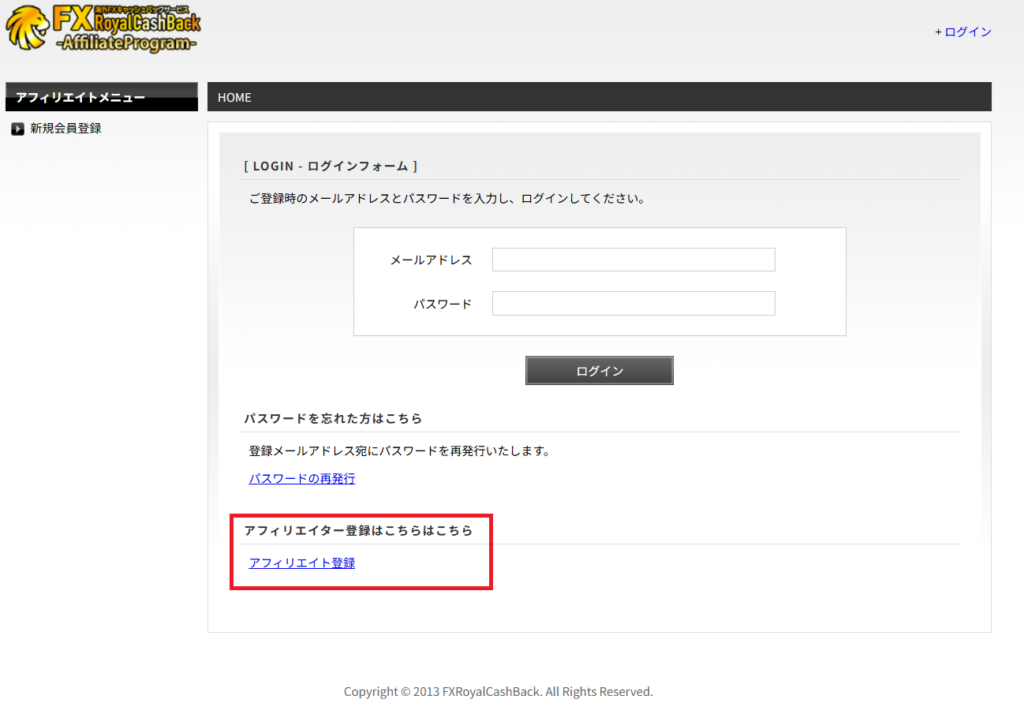Click the アフィリエイトメニュー header bar
1024x718 pixels.
[x=100, y=96]
